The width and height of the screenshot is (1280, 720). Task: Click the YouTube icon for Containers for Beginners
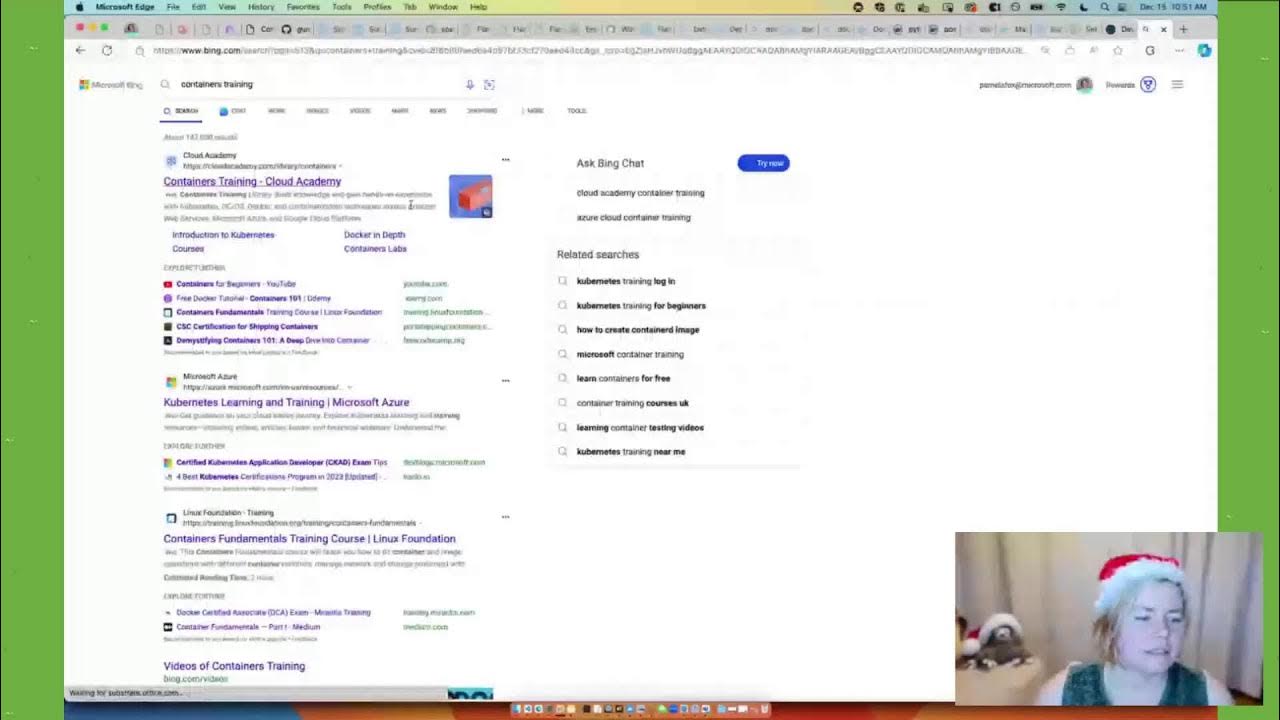click(x=168, y=284)
